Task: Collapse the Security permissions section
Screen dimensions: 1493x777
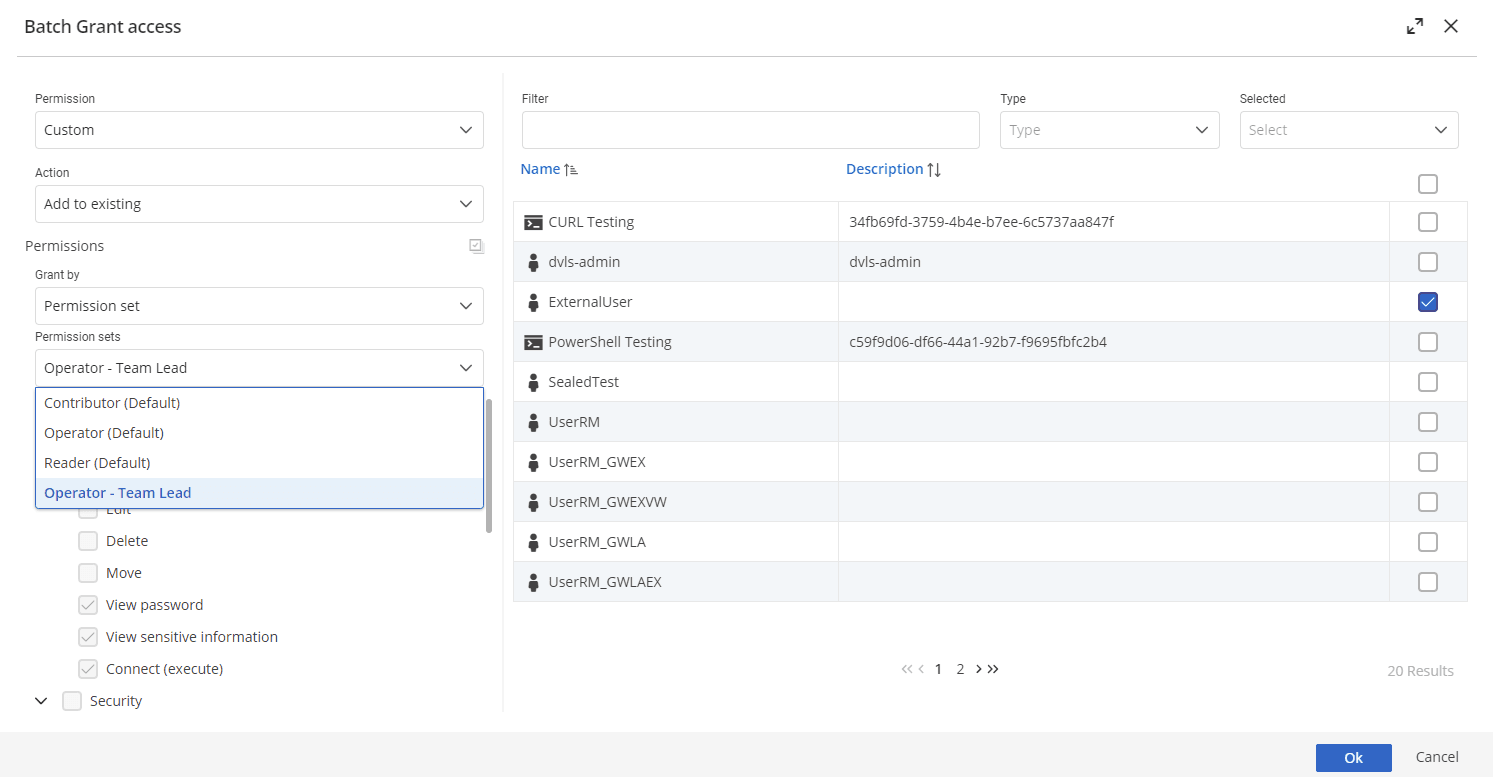Action: pos(41,700)
